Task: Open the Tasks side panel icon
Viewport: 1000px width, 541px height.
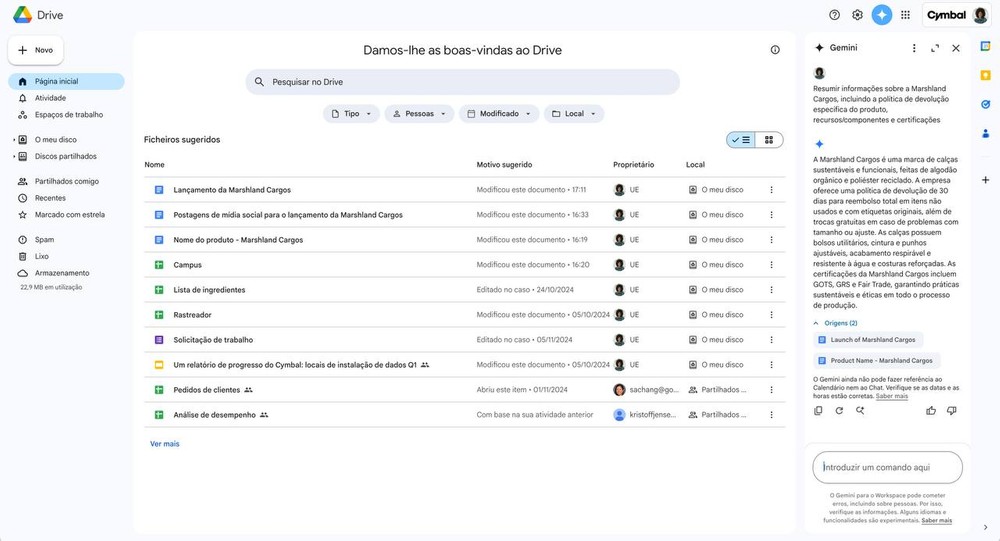Action: click(985, 104)
